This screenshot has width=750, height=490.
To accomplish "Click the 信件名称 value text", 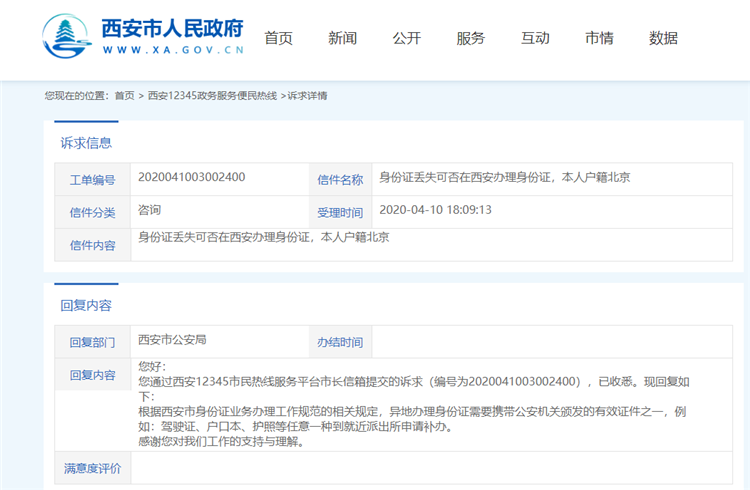I will [x=503, y=178].
